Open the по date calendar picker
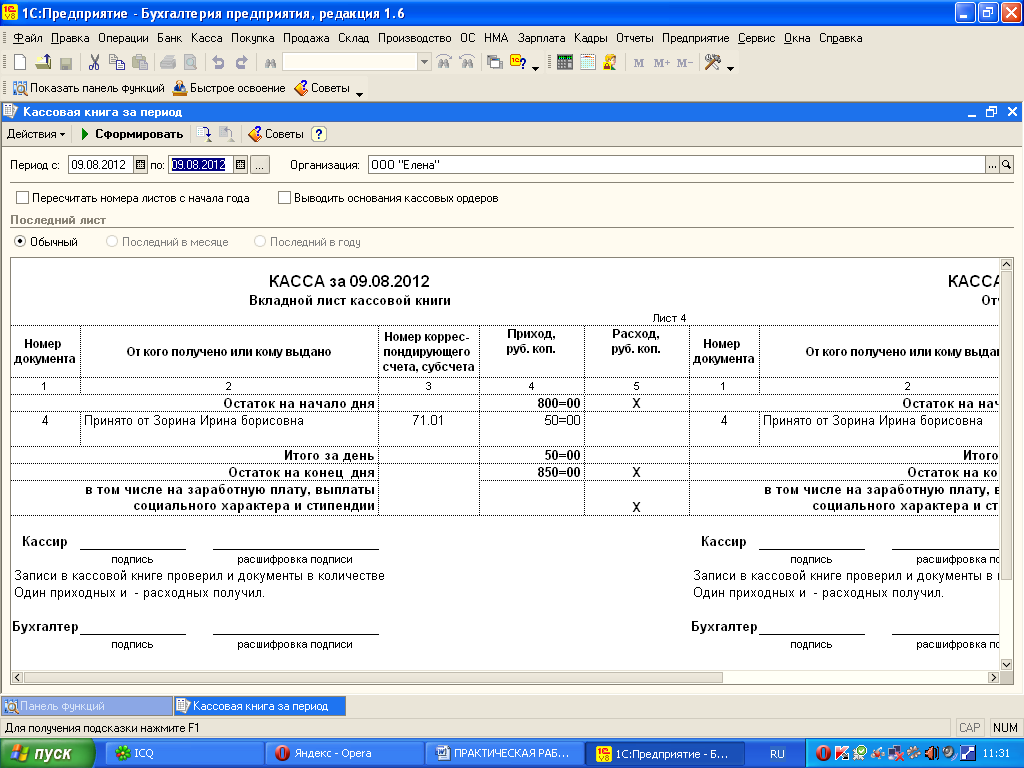 pyautogui.click(x=240, y=165)
